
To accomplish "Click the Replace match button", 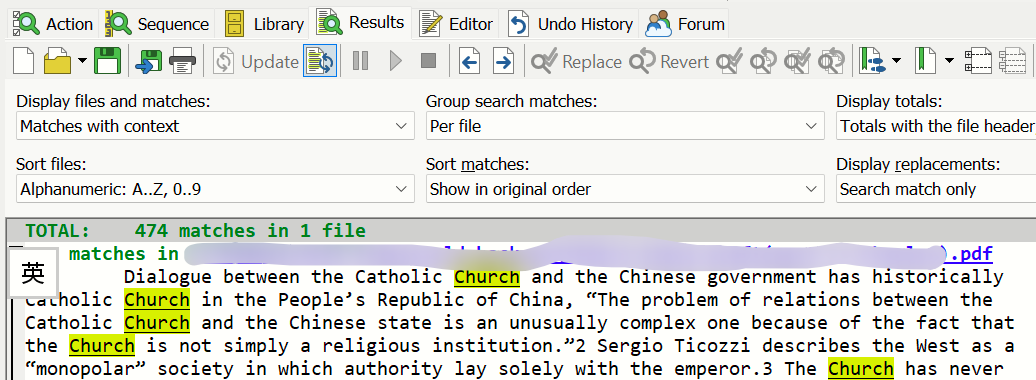I will point(576,61).
